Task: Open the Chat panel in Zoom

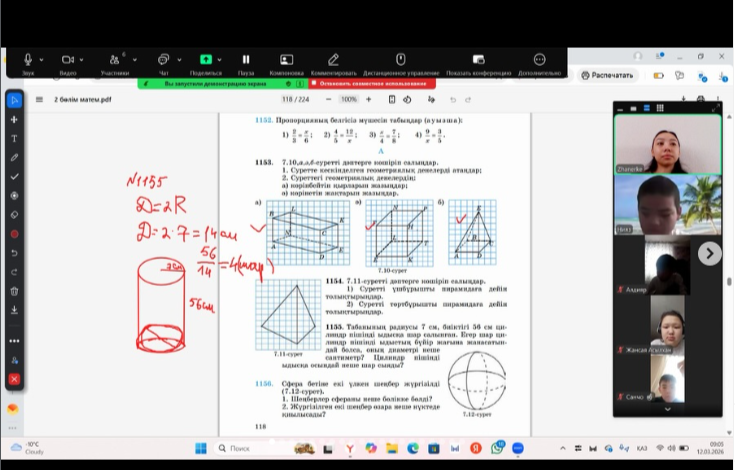Action: (163, 60)
